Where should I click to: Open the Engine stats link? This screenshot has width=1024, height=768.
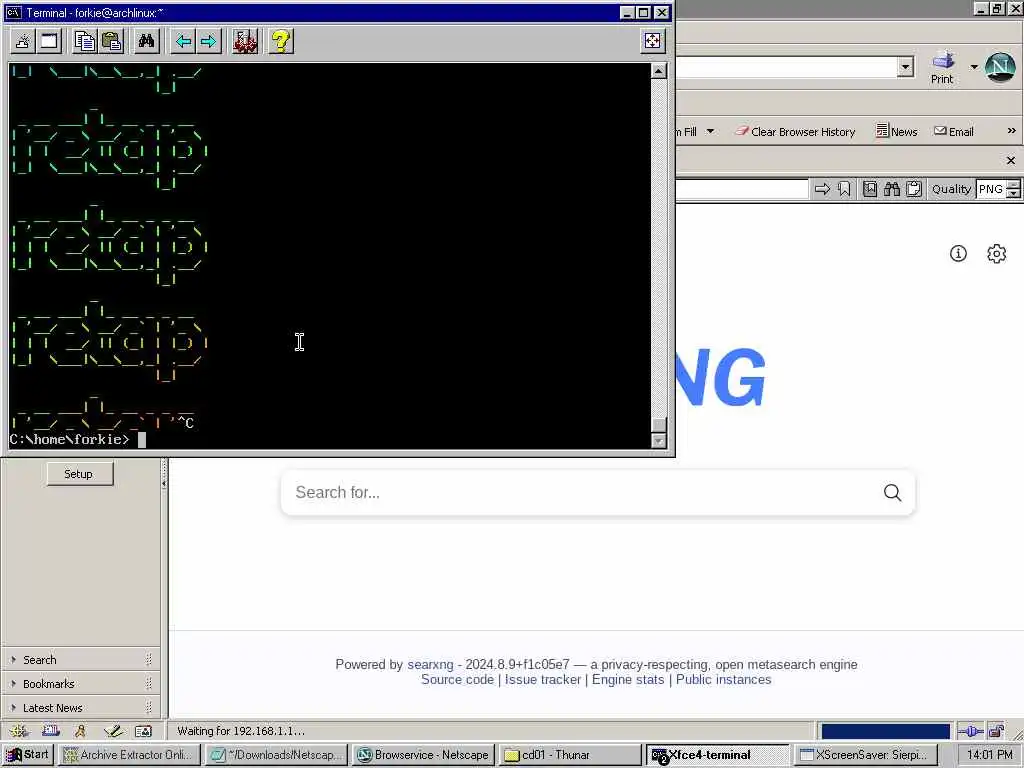coord(628,680)
